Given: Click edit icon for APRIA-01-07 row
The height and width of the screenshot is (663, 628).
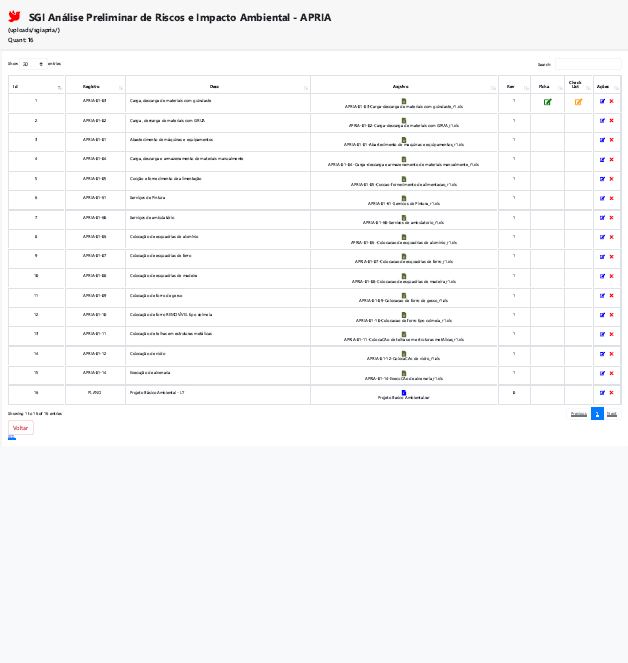Looking at the screenshot, I should coord(602,257).
